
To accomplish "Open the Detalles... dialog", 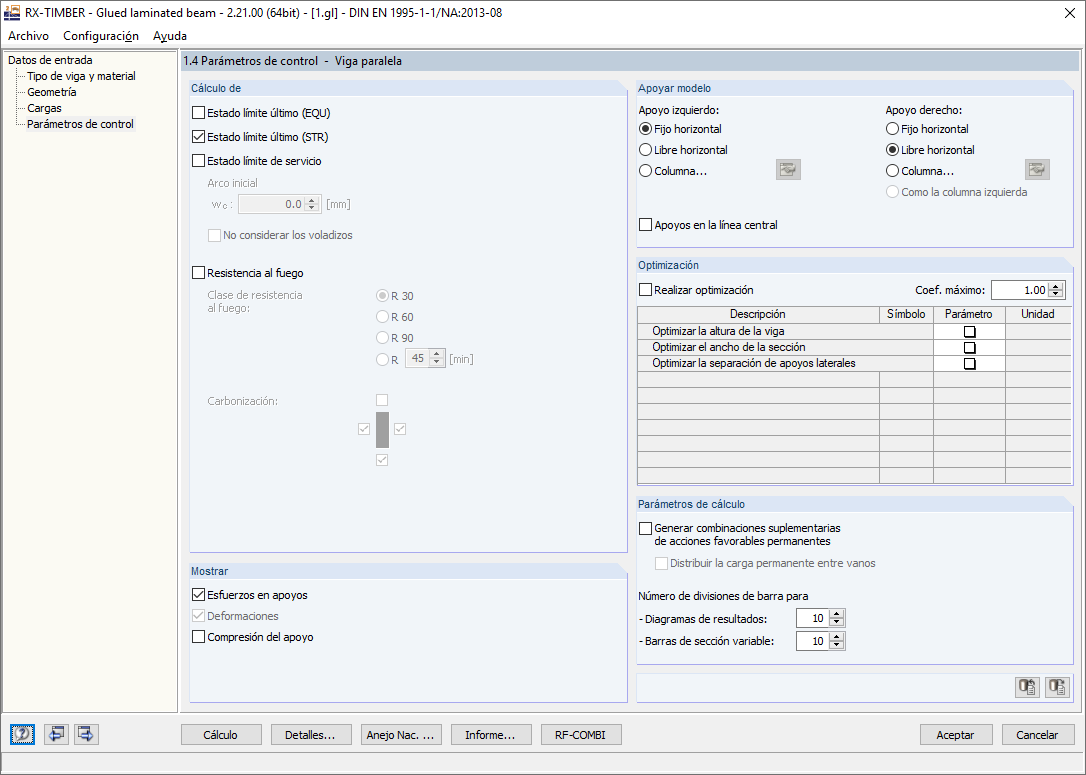I will 310,735.
